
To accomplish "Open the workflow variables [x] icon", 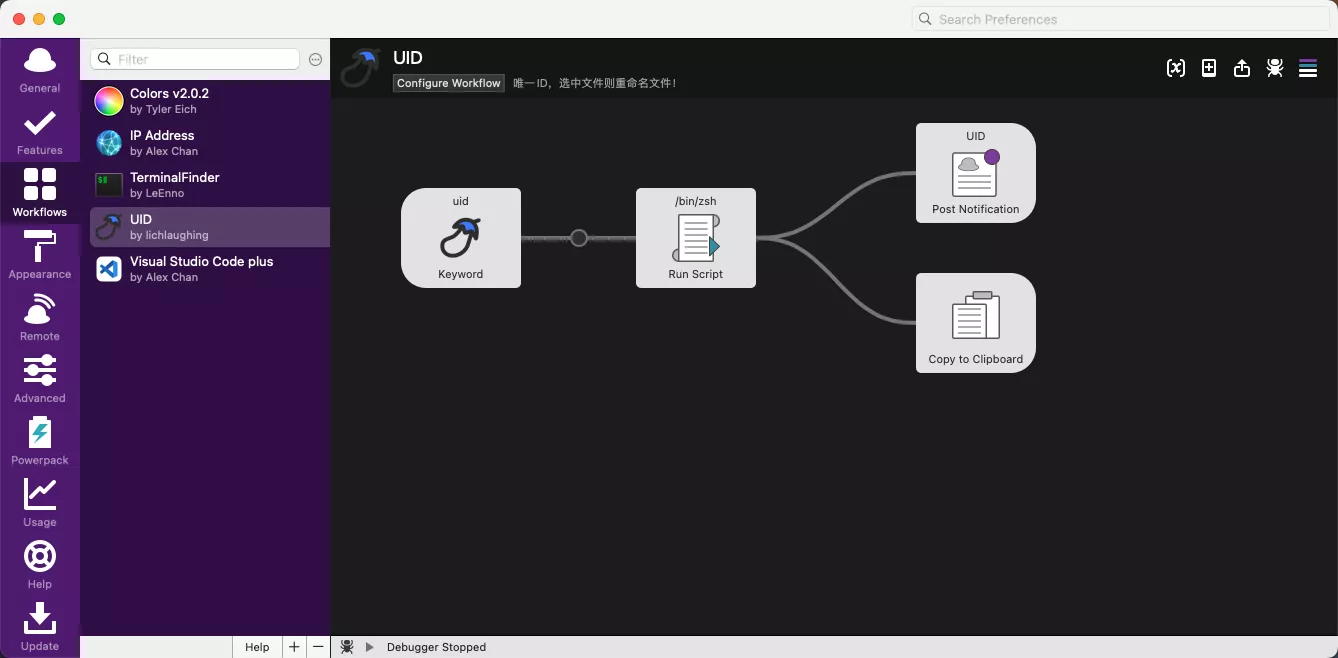I will (1176, 68).
